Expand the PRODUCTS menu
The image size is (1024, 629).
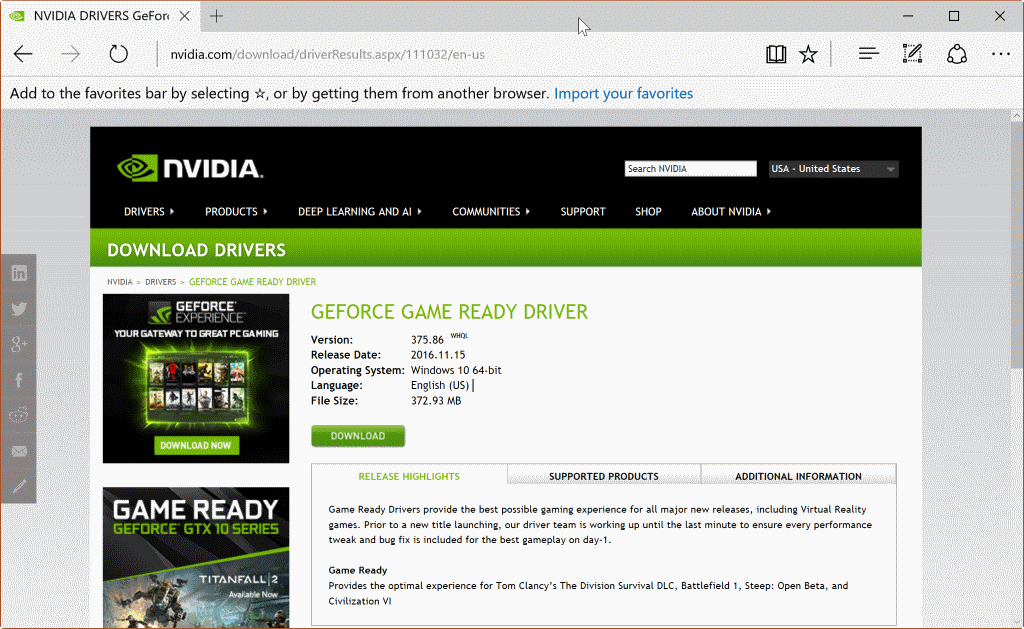click(236, 212)
